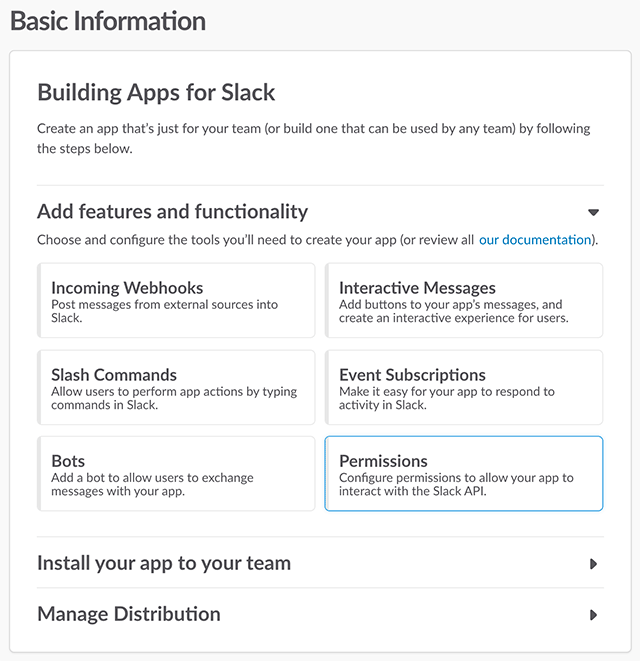Click Configure permissions to allow your app text

[x=456, y=484]
